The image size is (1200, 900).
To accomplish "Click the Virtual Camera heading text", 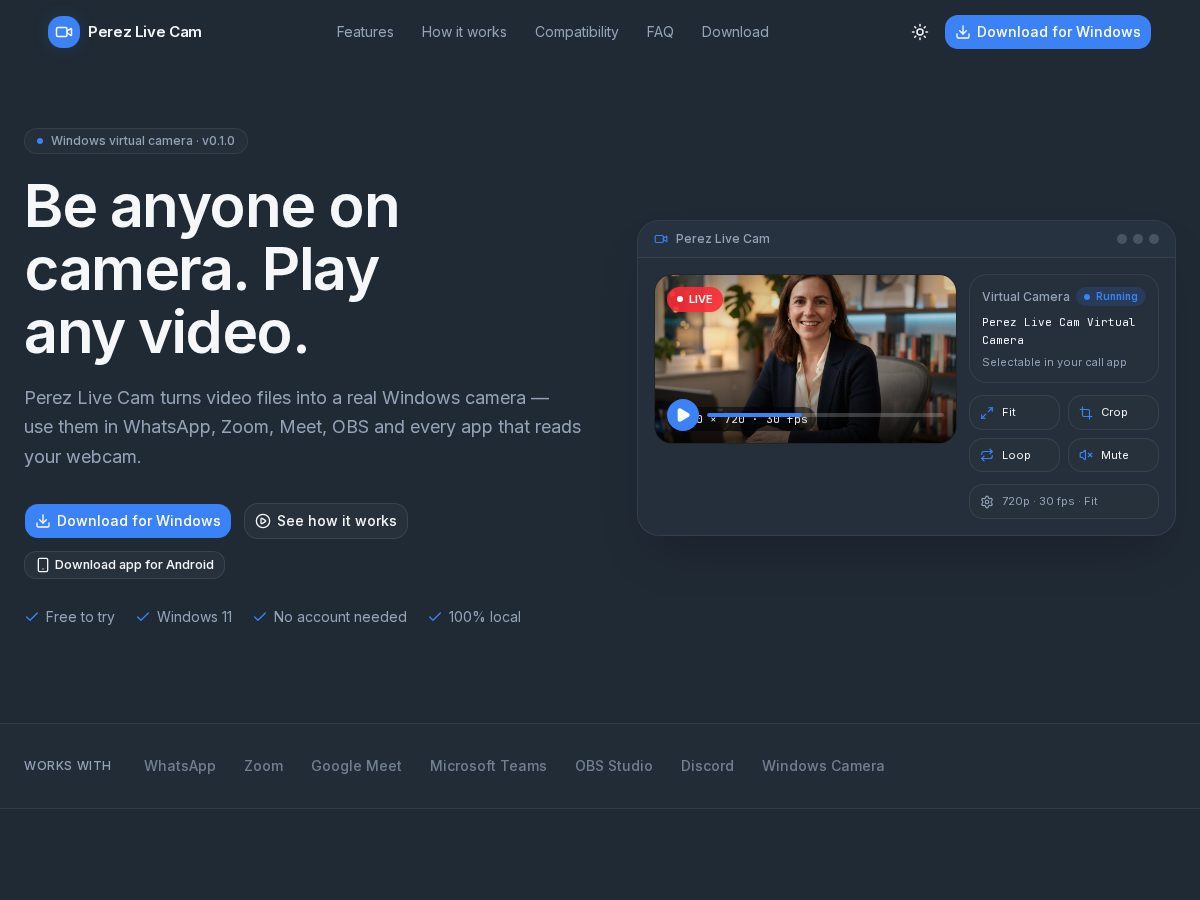I will click(1026, 297).
